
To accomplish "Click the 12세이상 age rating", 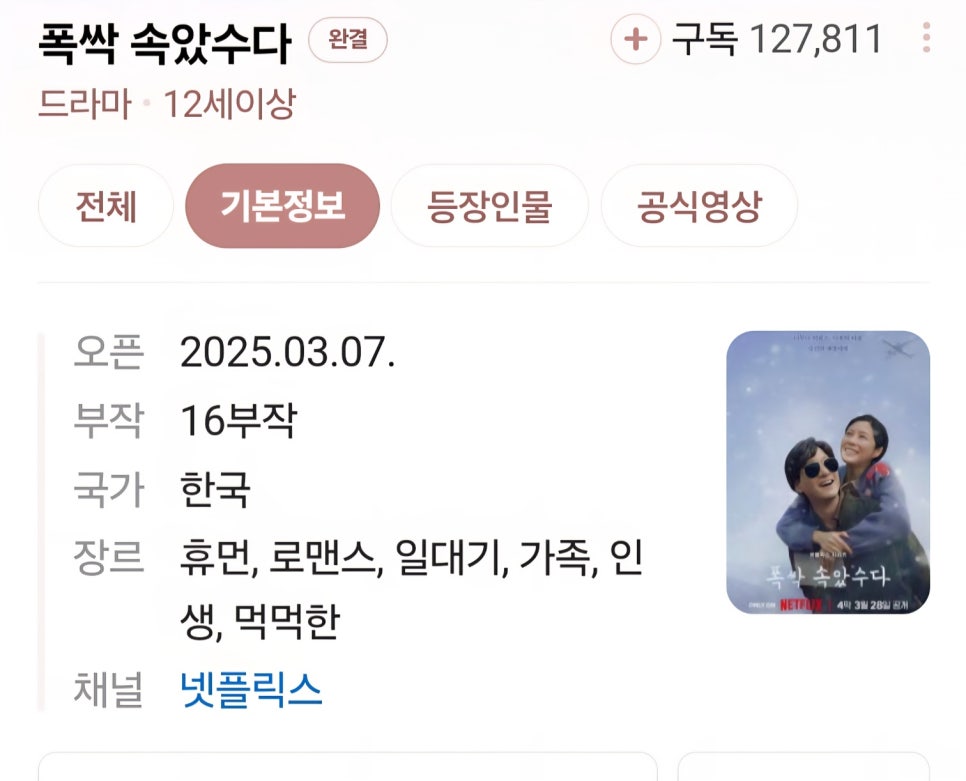I will [230, 103].
